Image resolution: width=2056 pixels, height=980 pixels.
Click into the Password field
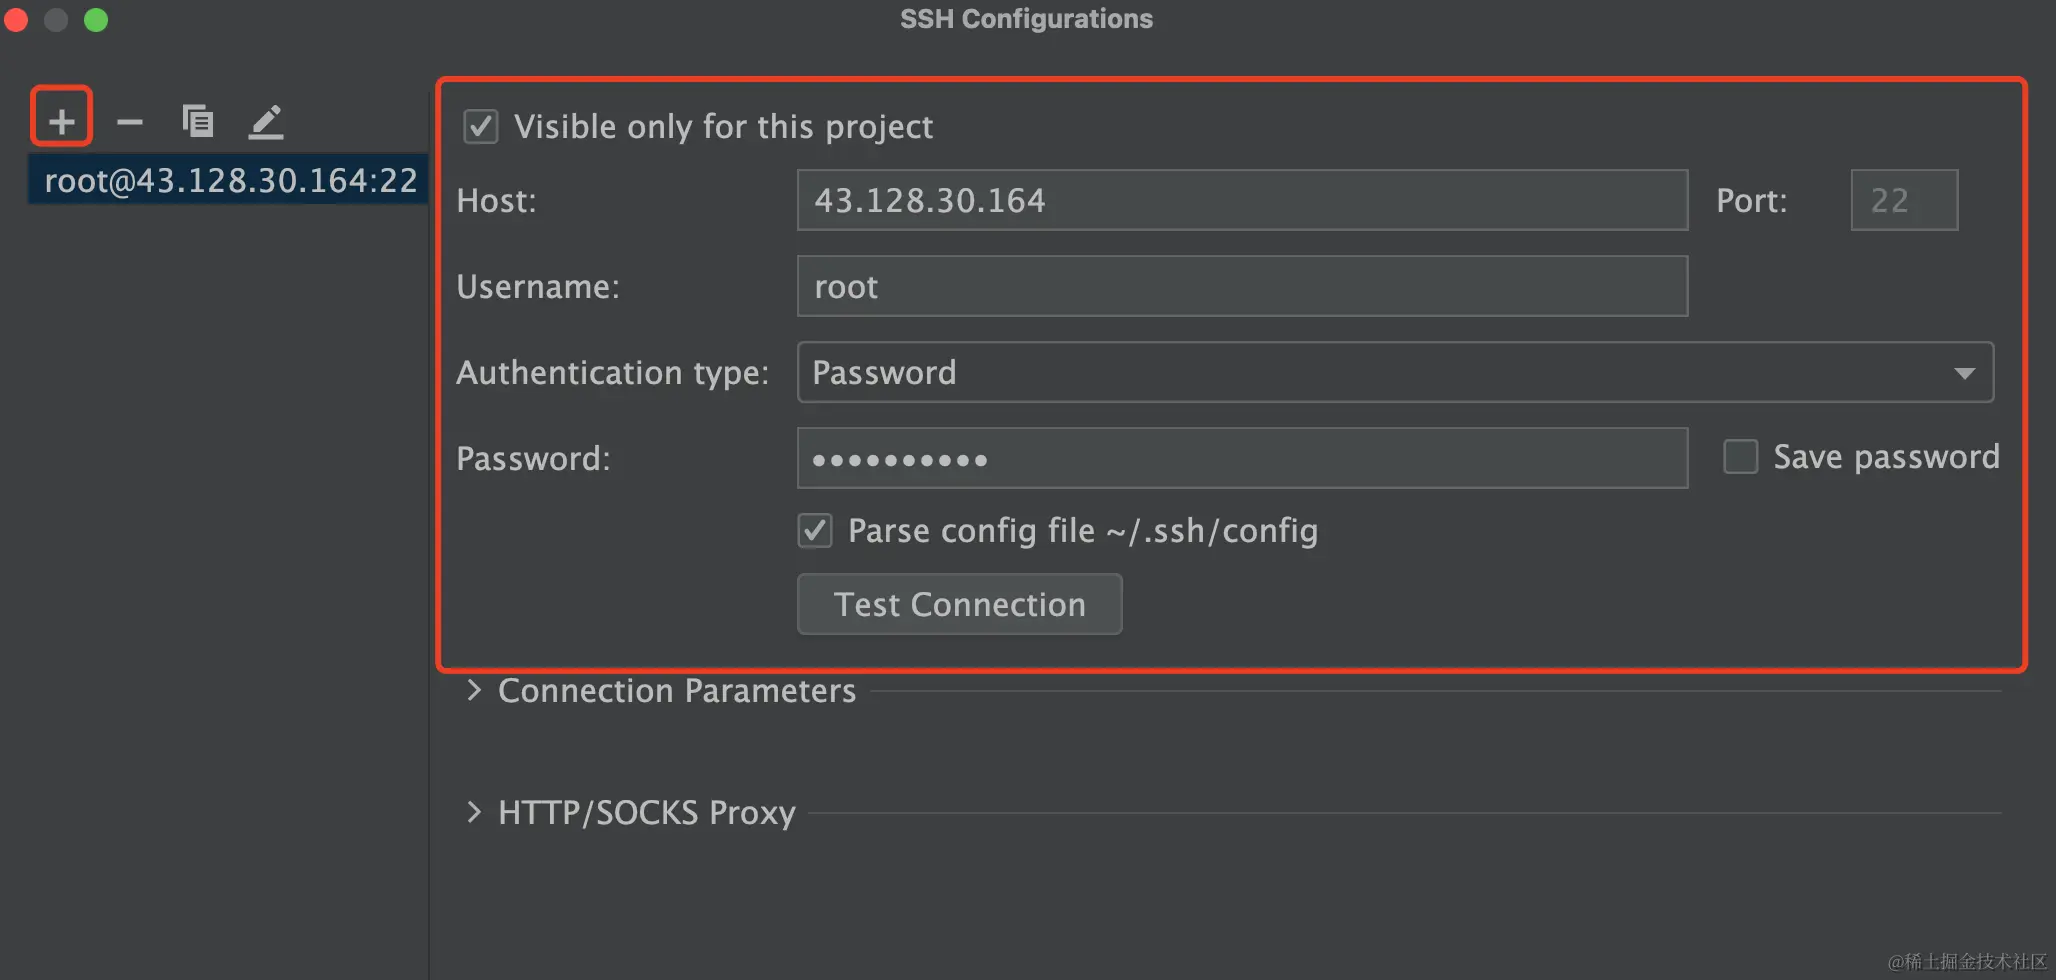1243,458
